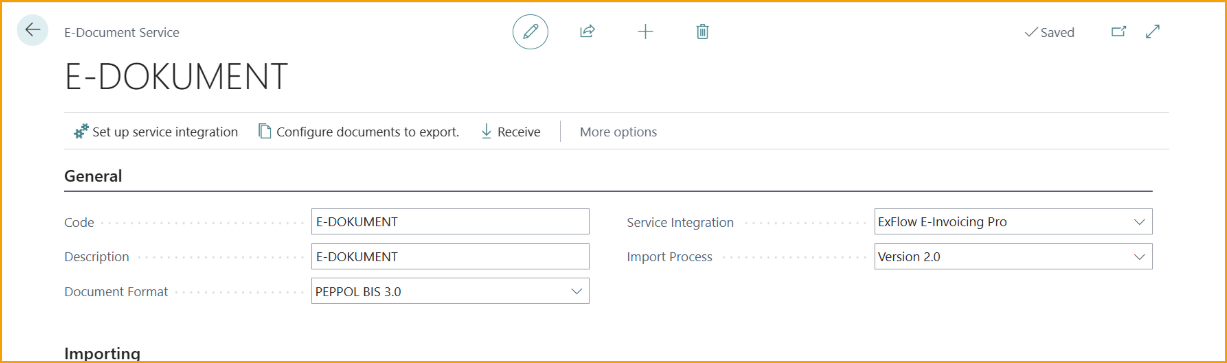Edit the Description field

(x=450, y=257)
